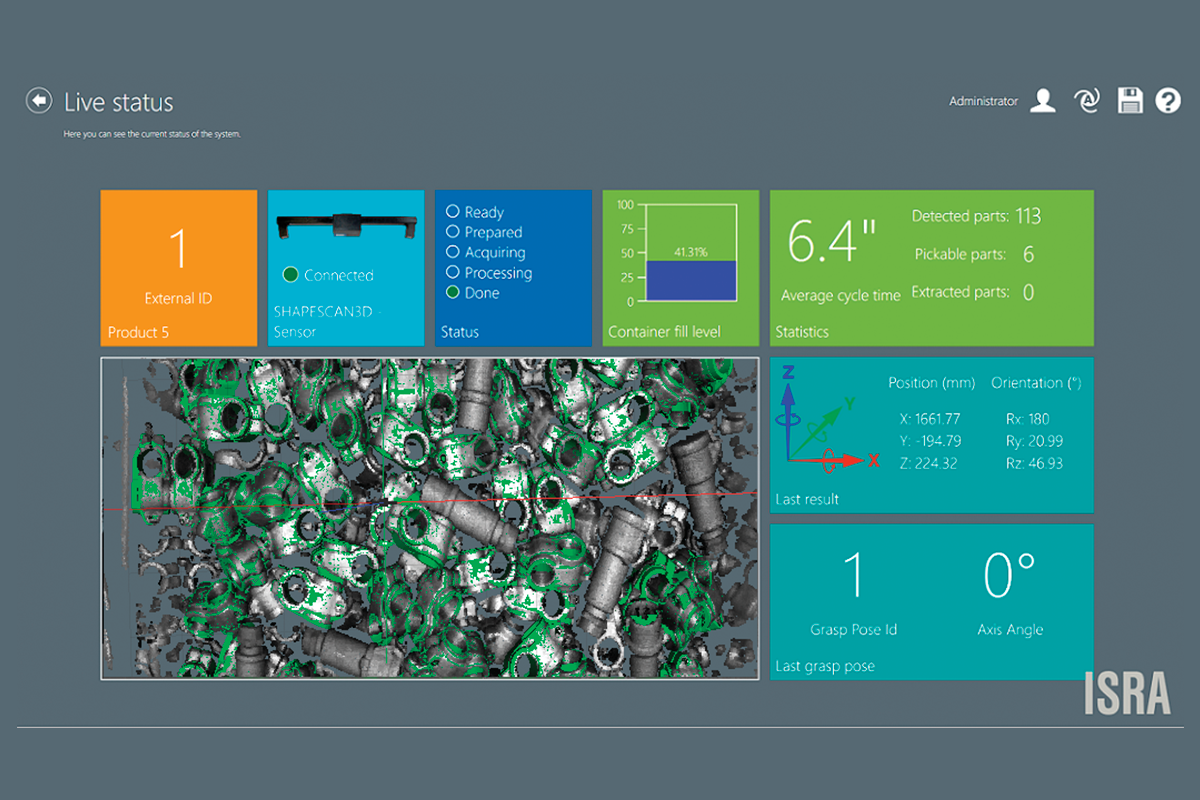Click the X: 1661.77 position value
This screenshot has width=1200, height=800.
930,419
